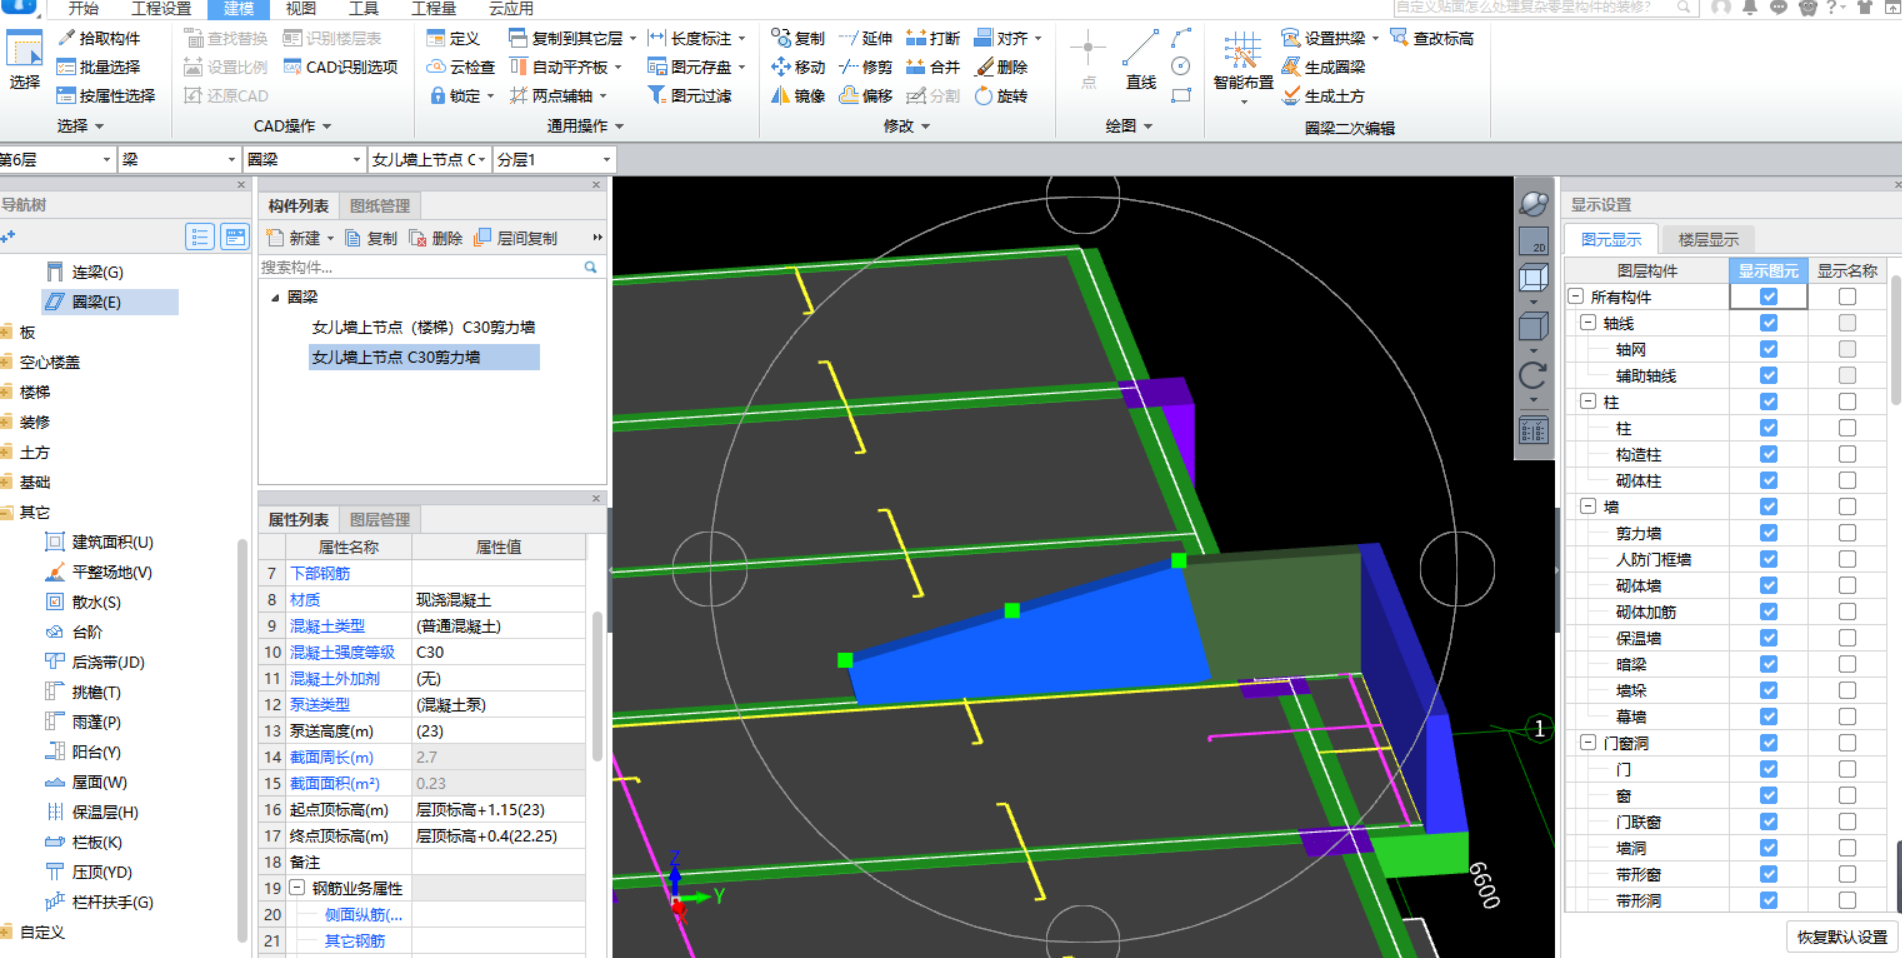Click the 拾取构件 pick component tool
This screenshot has height=958, width=1902.
coord(99,38)
